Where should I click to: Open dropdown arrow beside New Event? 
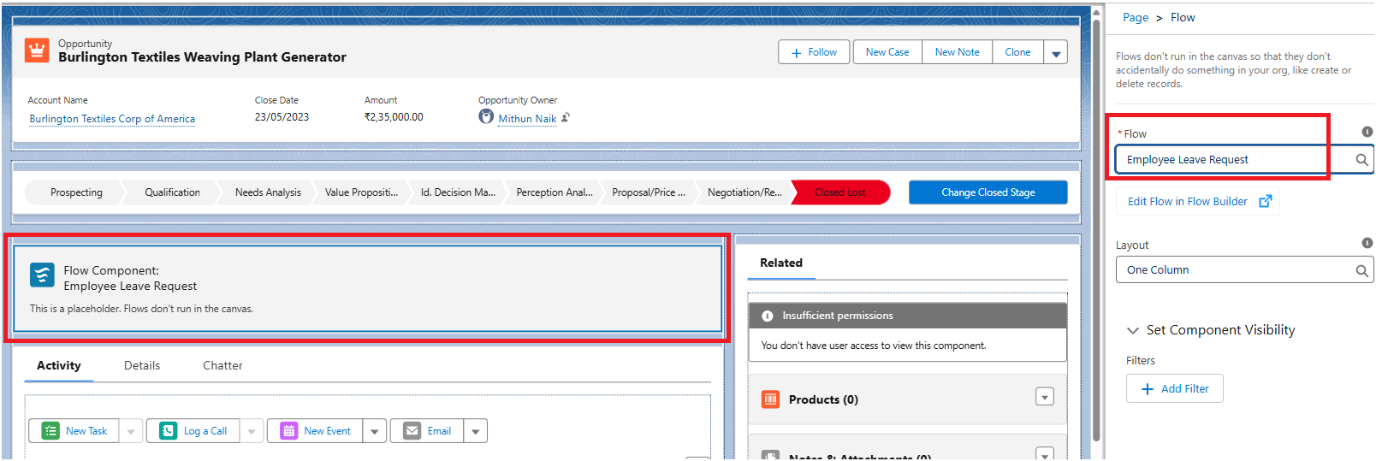coord(374,431)
